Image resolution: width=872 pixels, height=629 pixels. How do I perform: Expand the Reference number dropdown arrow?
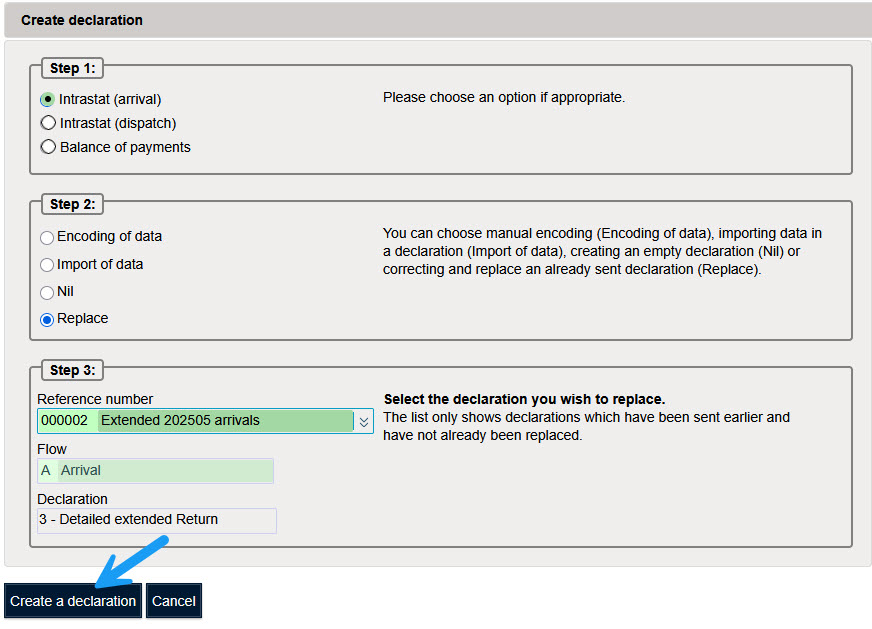click(364, 422)
